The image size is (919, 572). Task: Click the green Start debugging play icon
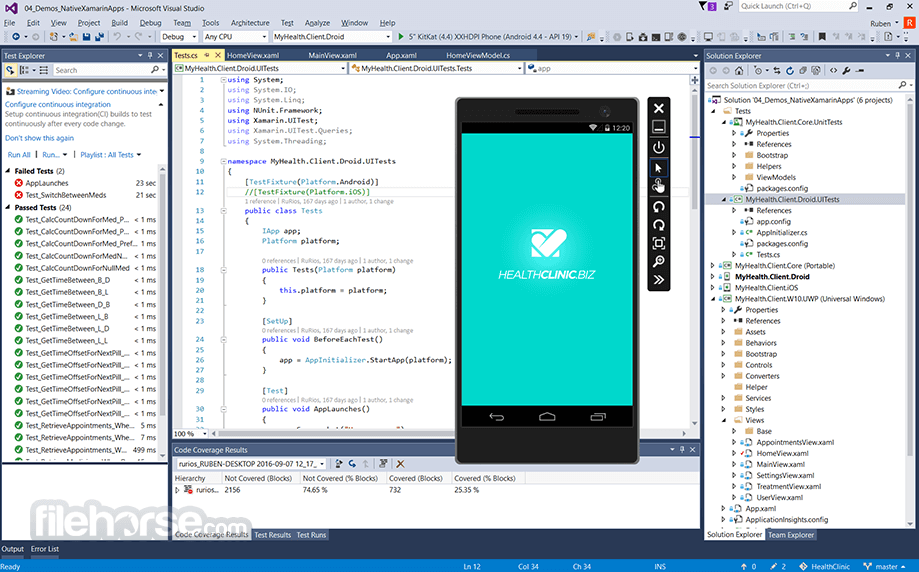click(401, 36)
